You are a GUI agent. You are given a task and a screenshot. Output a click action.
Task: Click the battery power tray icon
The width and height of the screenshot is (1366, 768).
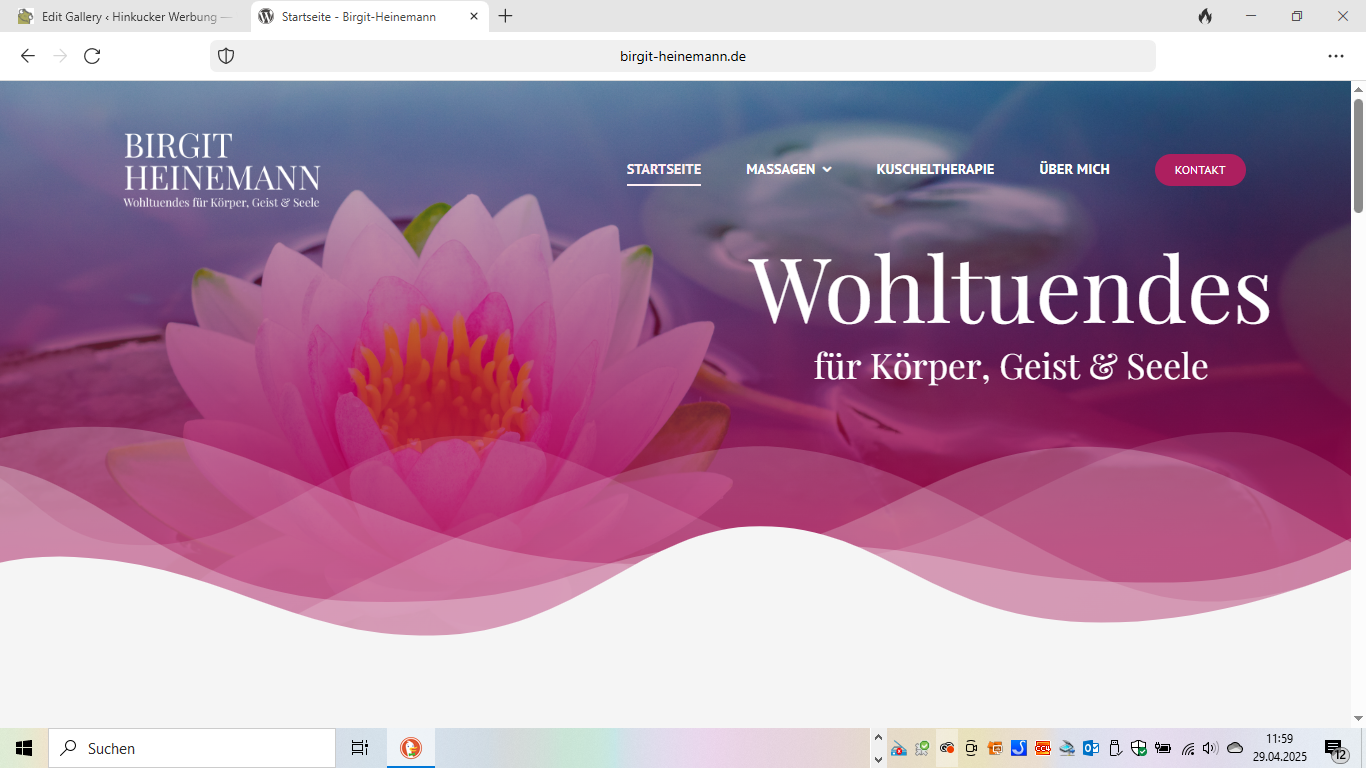pos(1163,748)
